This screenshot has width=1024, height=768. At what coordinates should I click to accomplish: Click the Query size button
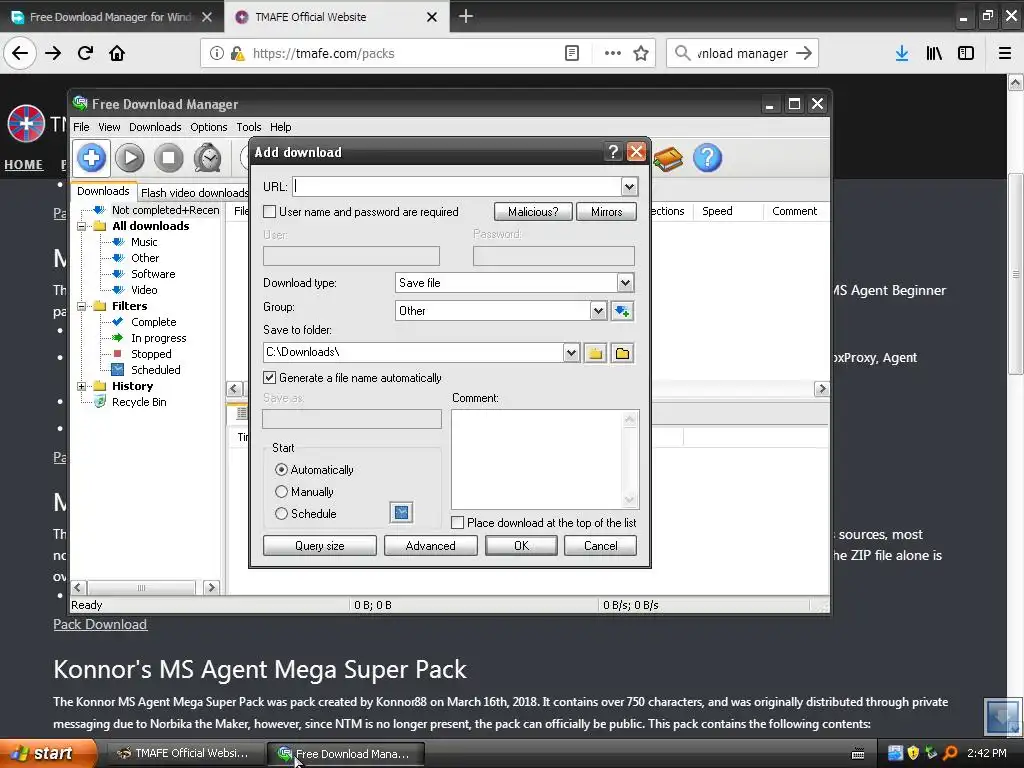coord(319,545)
